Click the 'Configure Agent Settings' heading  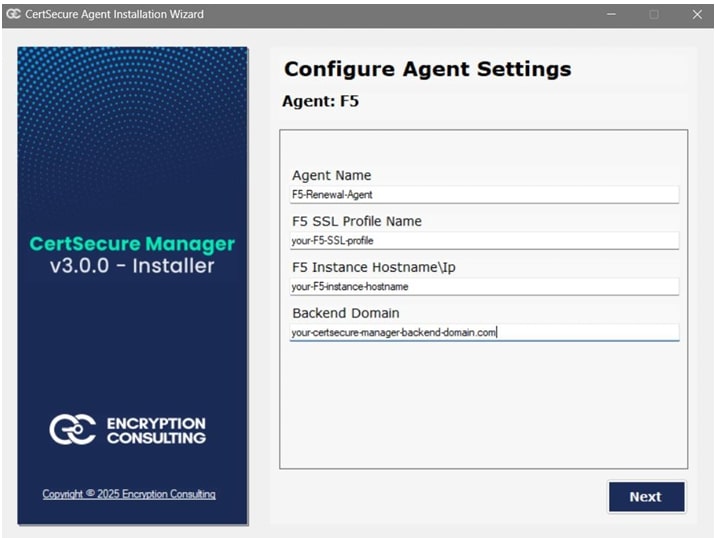click(x=427, y=69)
